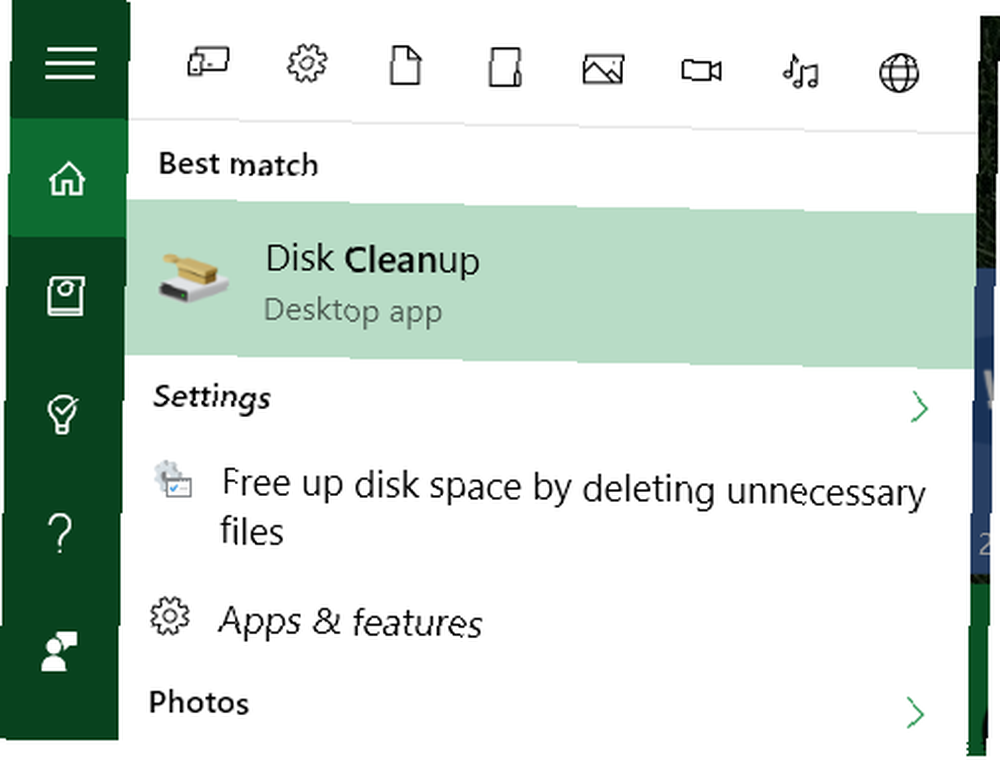Filter results by Documents icon
1000x760 pixels.
point(406,65)
